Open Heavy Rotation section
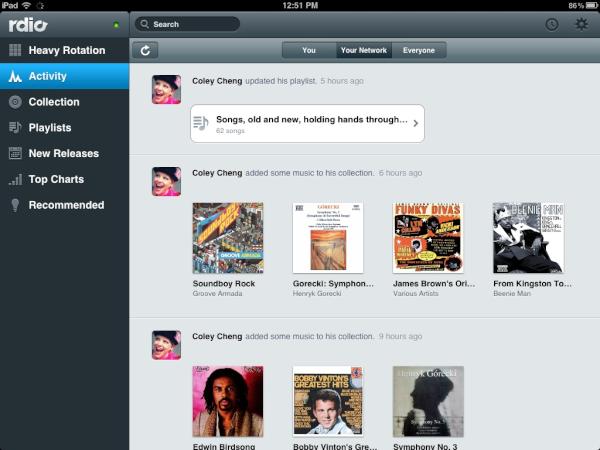The width and height of the screenshot is (600, 450). [64, 50]
